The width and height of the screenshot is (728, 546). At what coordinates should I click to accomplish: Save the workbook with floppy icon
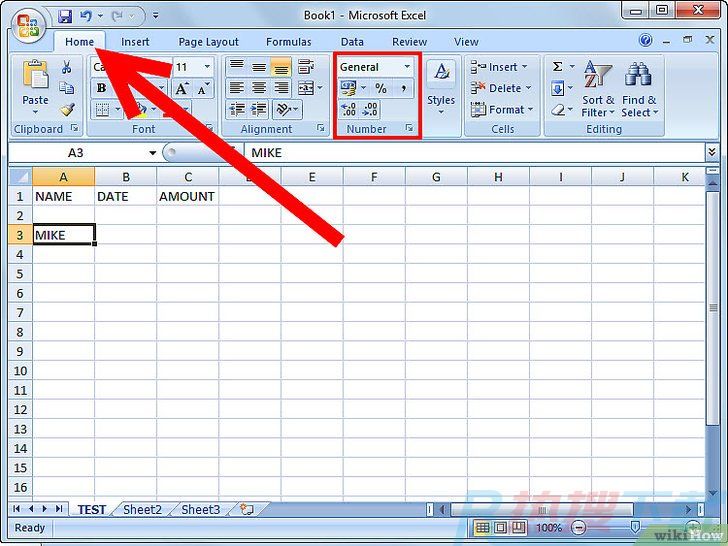pos(65,16)
